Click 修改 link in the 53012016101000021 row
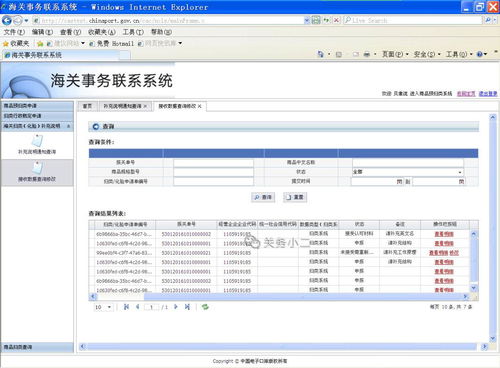 point(454,253)
